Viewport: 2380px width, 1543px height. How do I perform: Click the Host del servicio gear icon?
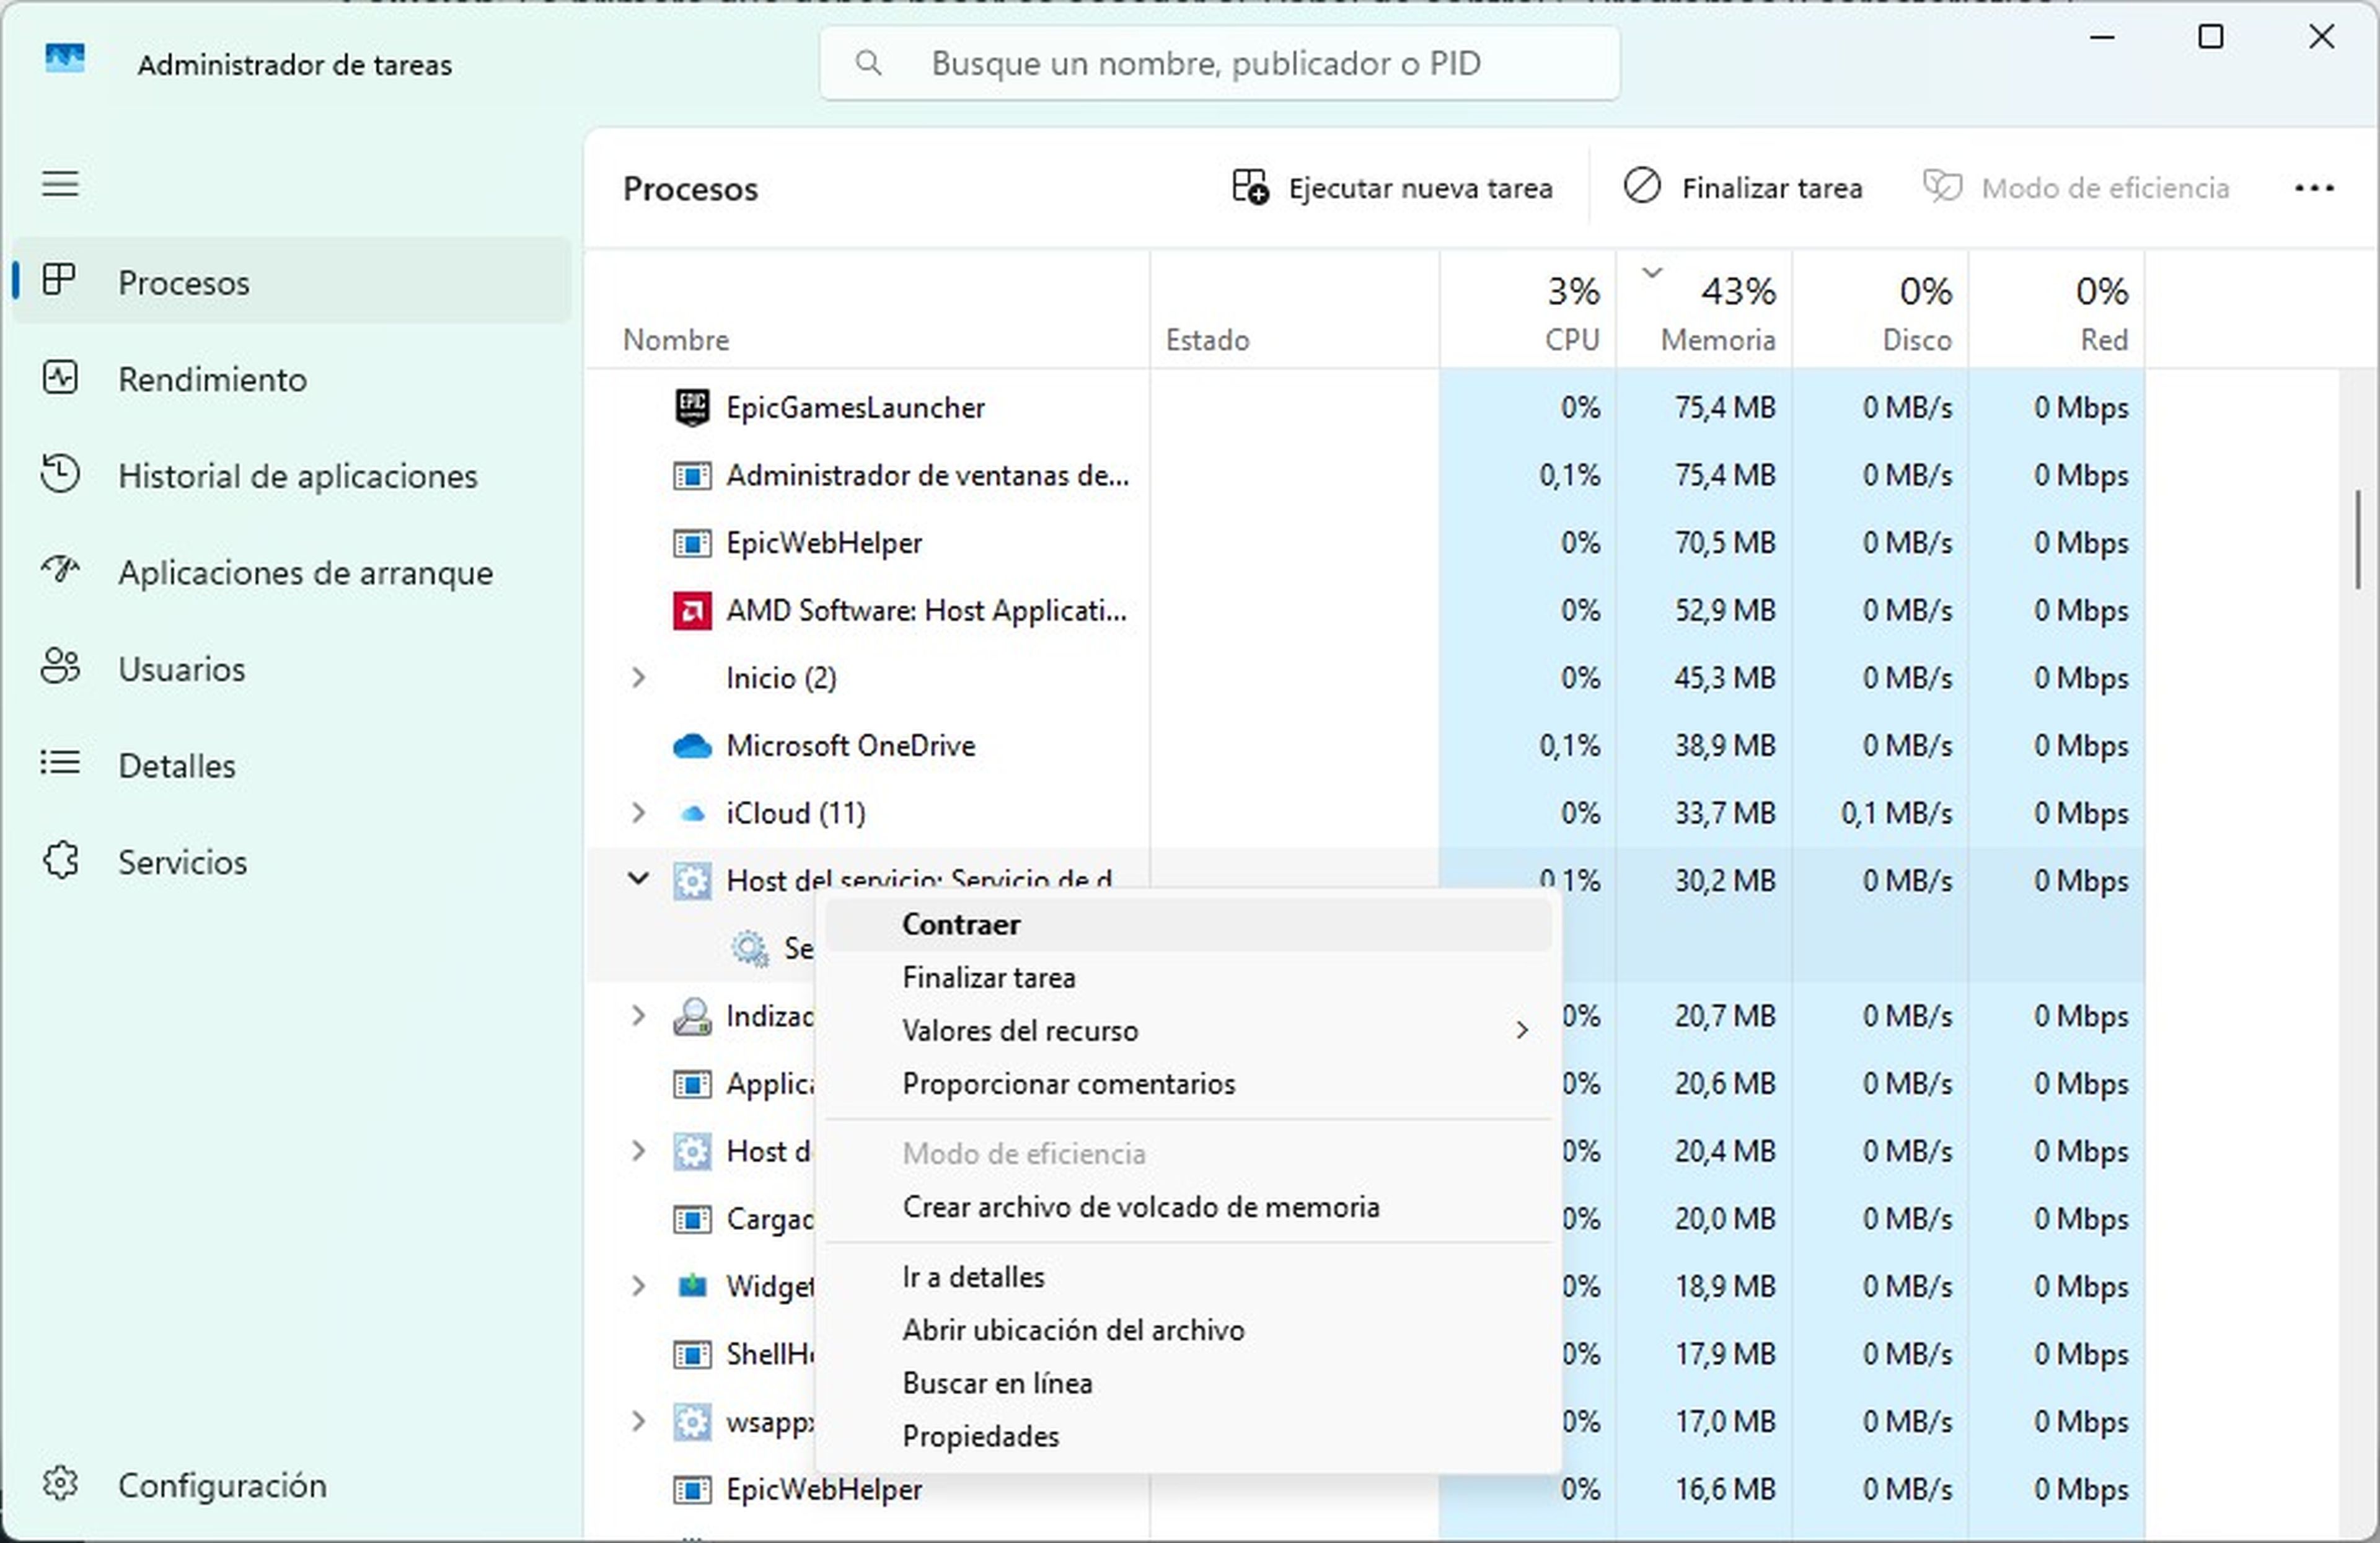(x=692, y=881)
